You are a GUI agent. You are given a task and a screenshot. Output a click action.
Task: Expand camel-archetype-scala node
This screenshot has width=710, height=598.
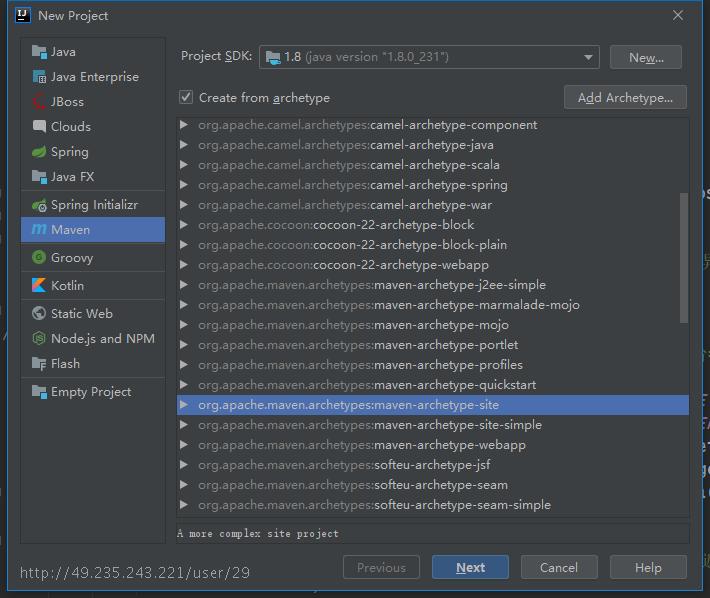coord(184,165)
